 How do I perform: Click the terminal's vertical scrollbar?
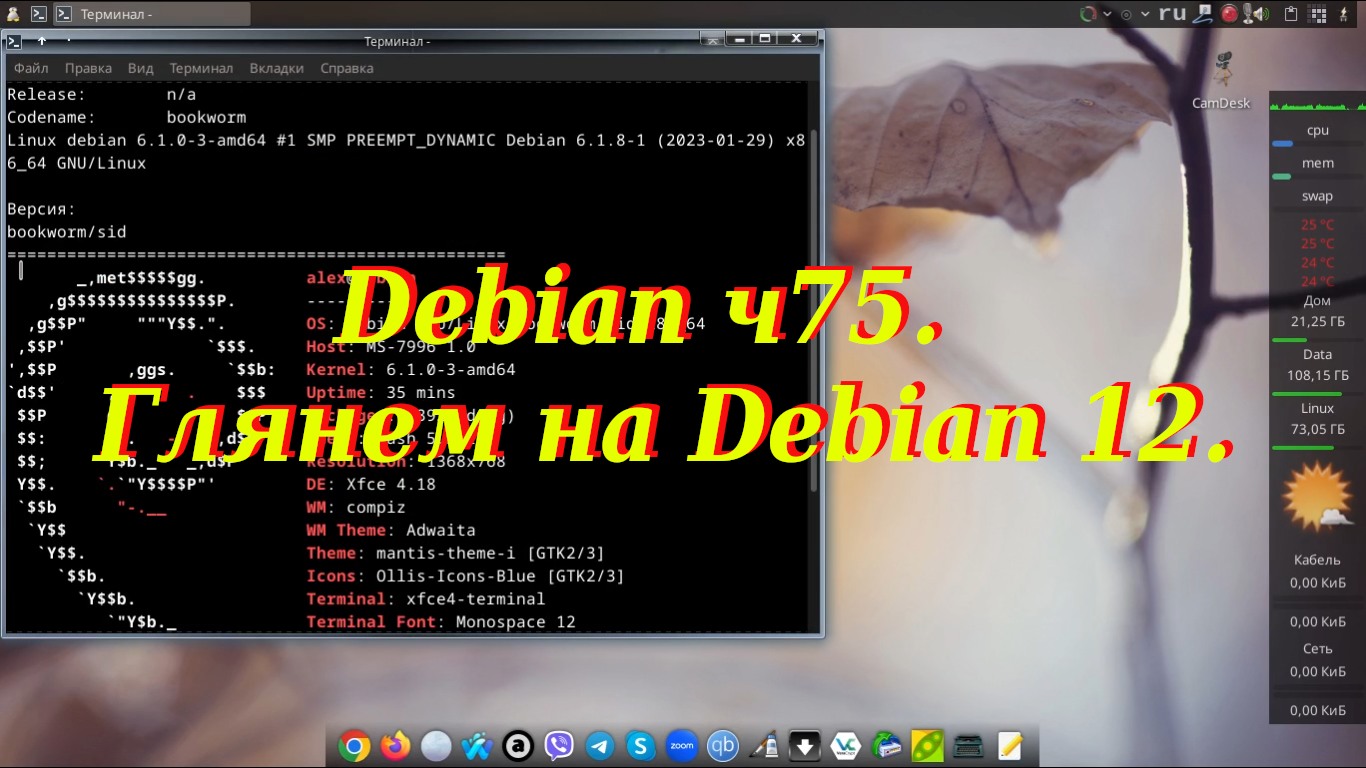pyautogui.click(x=814, y=310)
